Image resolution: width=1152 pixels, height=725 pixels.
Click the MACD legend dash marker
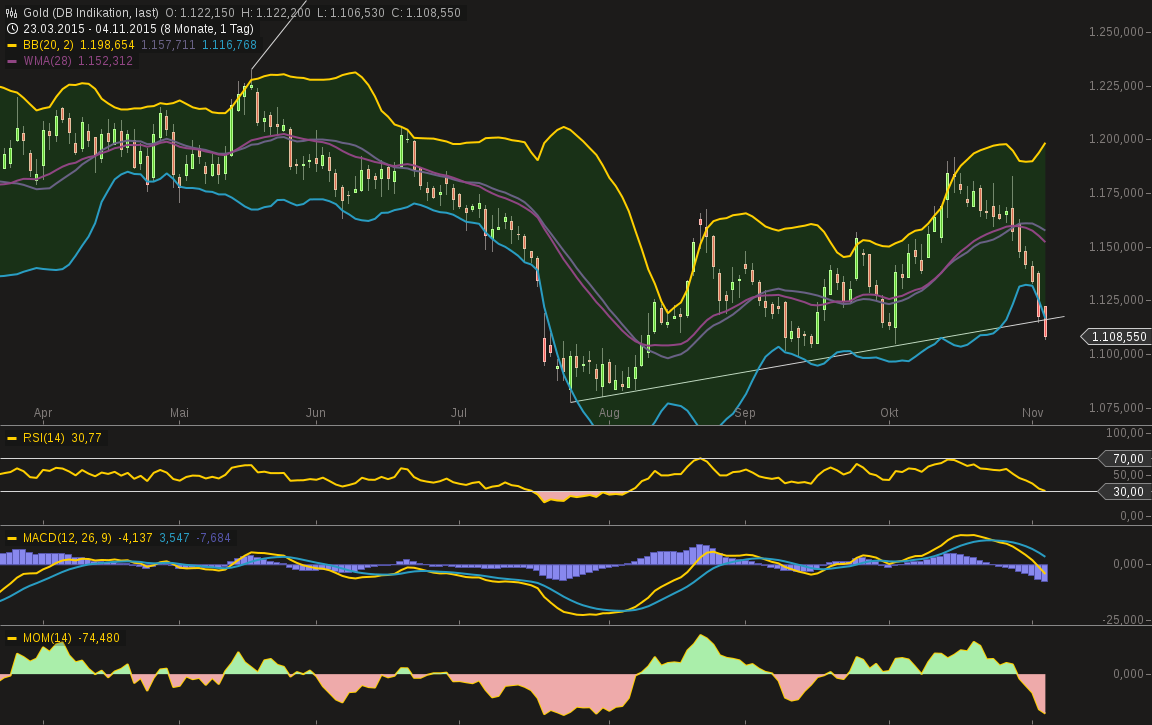pyautogui.click(x=13, y=538)
